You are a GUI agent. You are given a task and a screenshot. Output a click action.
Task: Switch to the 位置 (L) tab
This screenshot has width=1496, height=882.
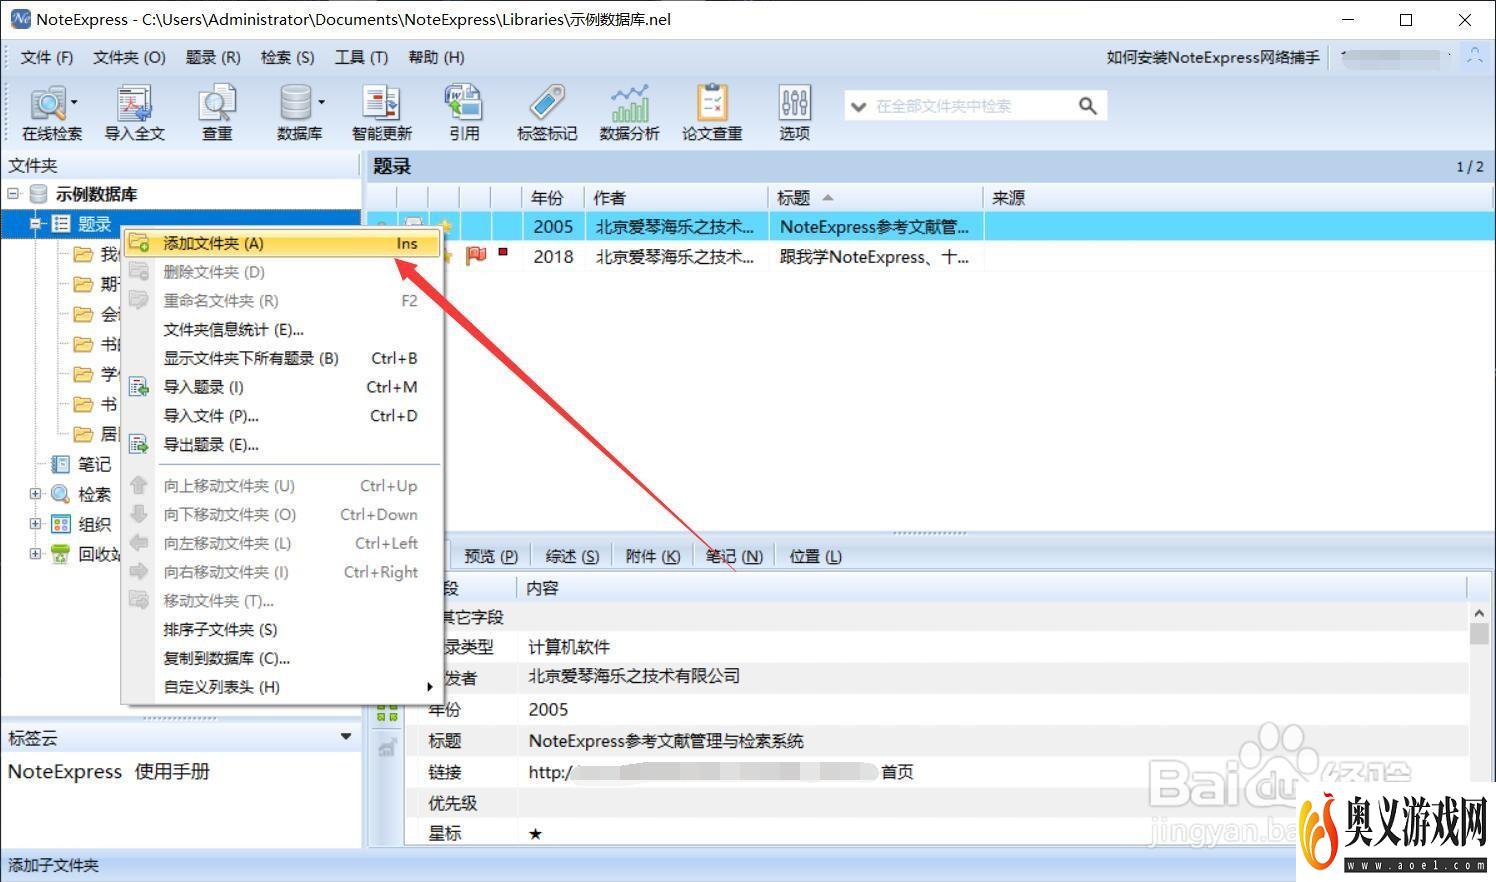coord(815,556)
